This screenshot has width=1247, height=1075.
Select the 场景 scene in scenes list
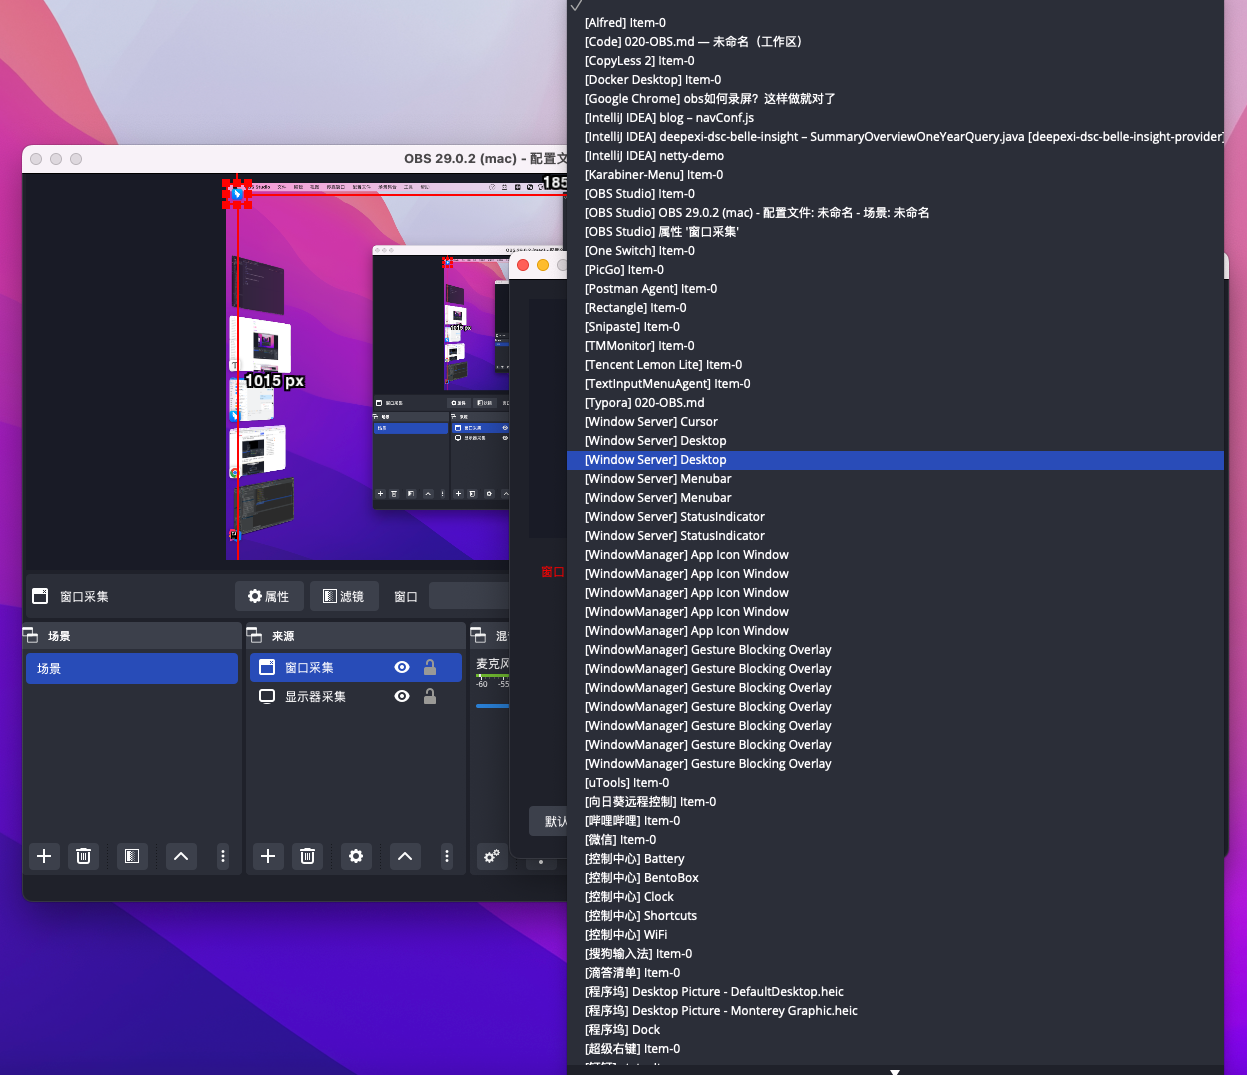point(131,668)
